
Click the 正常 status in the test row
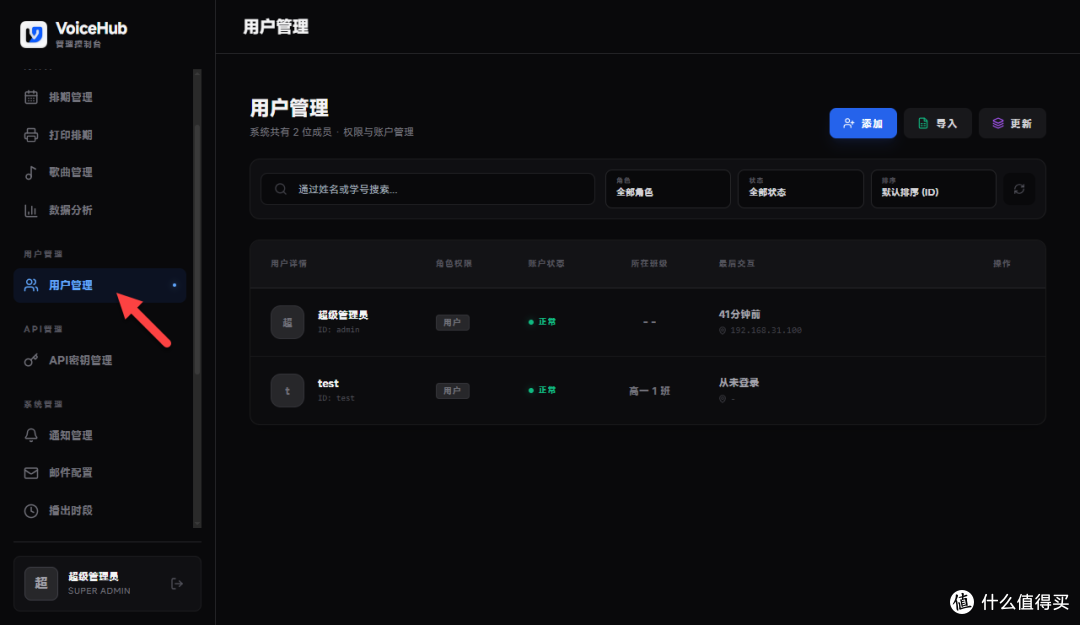[x=542, y=390]
